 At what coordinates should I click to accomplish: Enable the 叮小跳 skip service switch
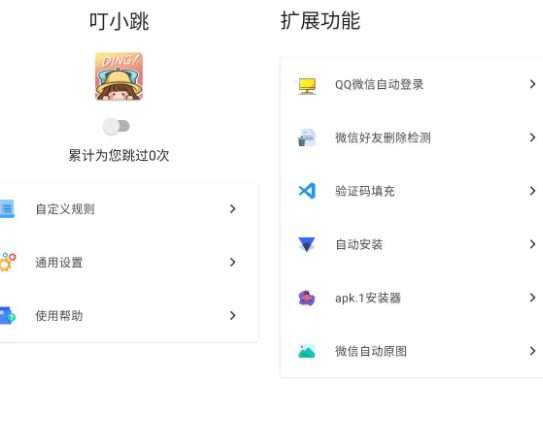(116, 126)
